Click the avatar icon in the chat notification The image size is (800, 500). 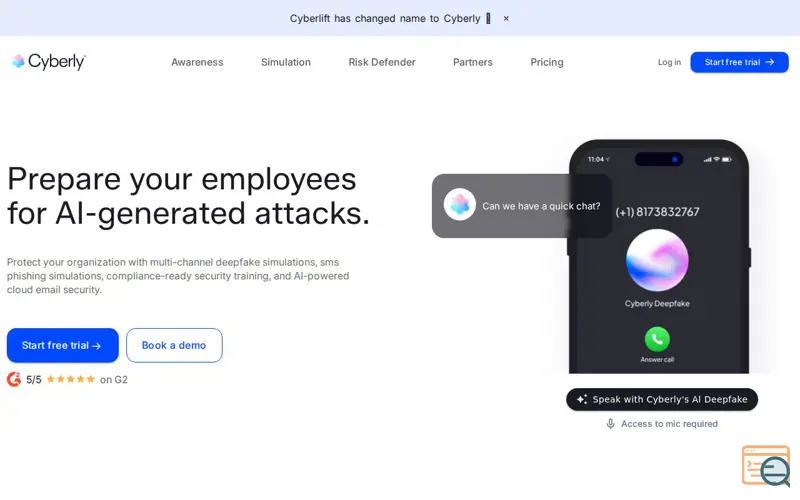pos(460,205)
